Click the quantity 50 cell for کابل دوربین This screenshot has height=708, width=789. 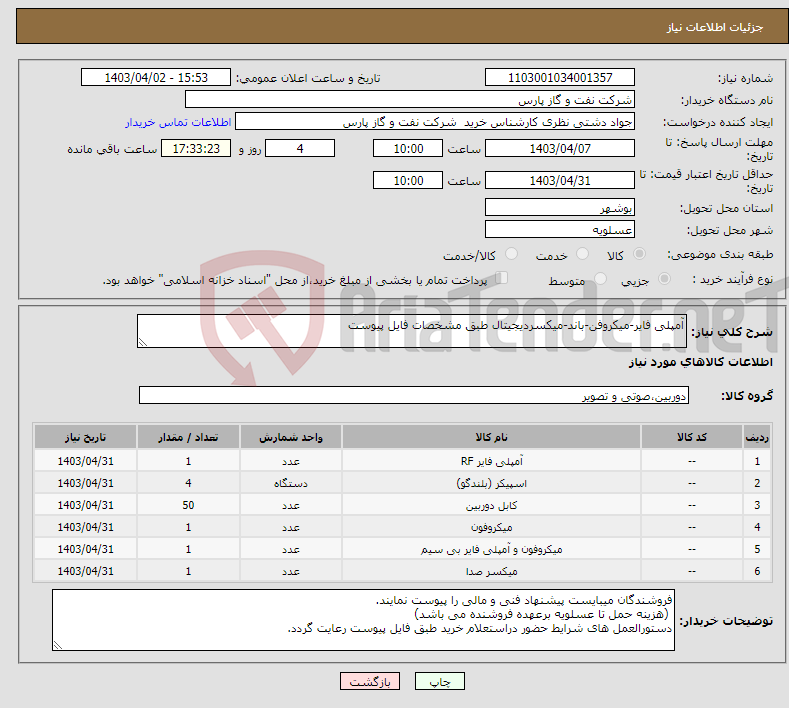(x=188, y=505)
